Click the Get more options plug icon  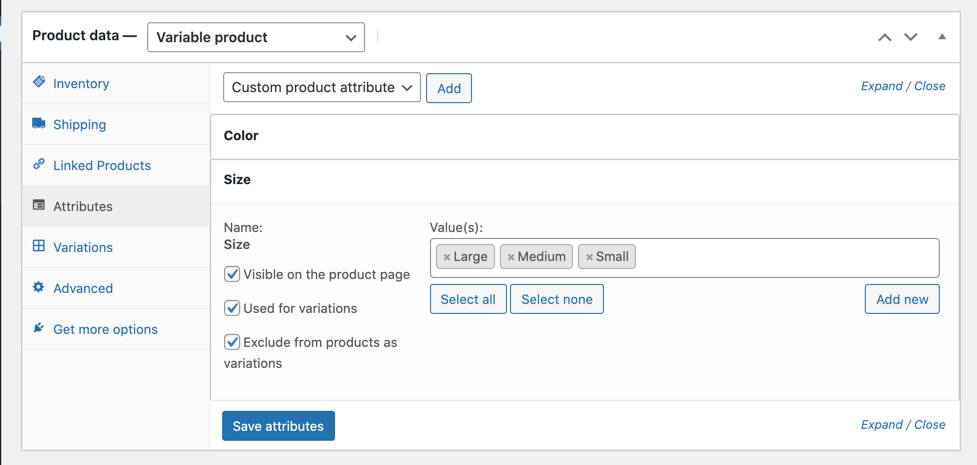pyautogui.click(x=39, y=328)
